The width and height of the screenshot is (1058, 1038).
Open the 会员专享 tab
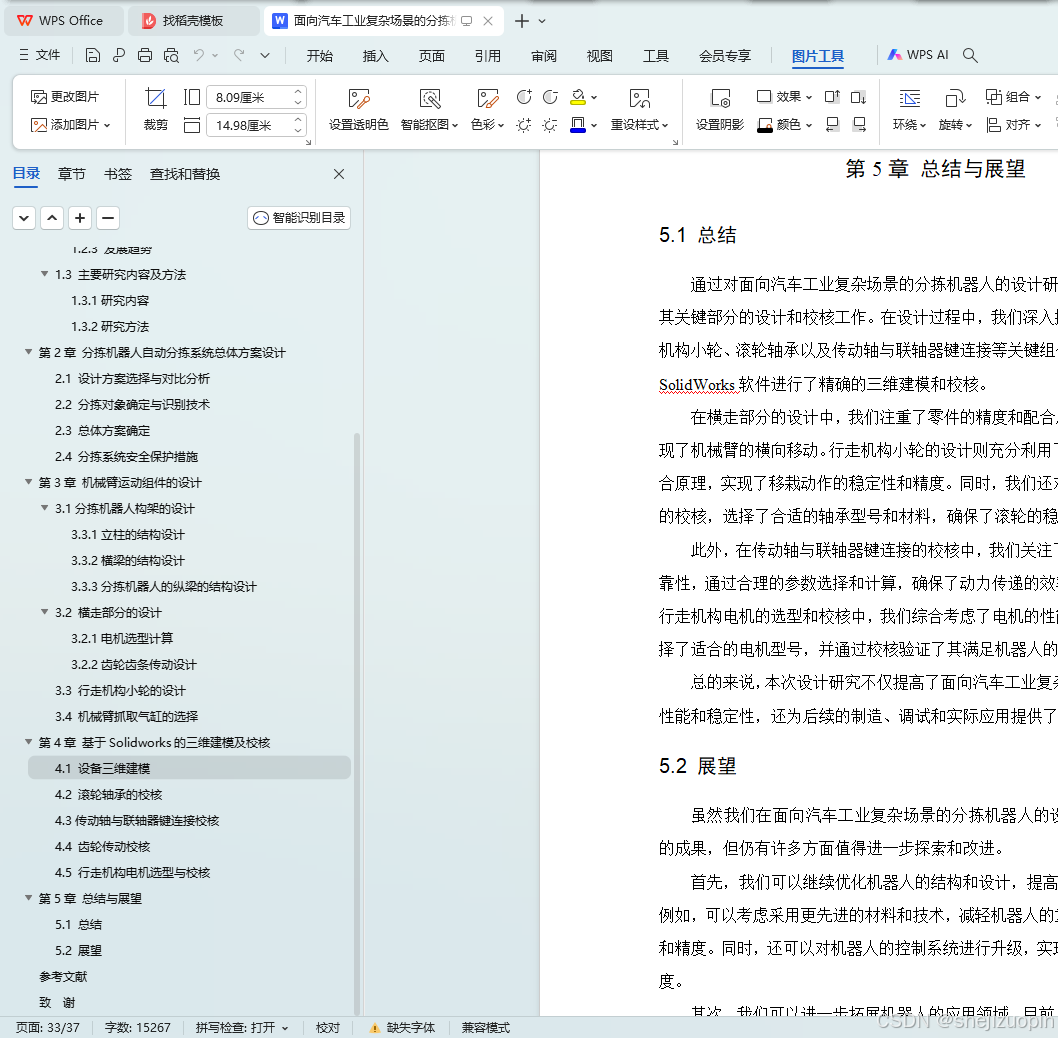tap(725, 56)
